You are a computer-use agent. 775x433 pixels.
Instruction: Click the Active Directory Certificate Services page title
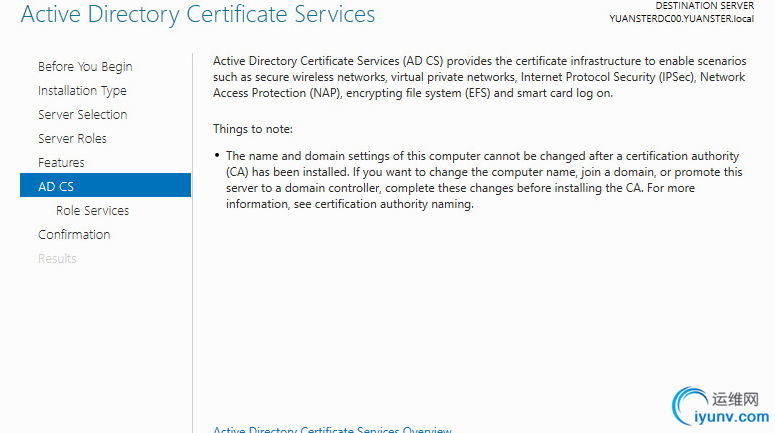198,15
